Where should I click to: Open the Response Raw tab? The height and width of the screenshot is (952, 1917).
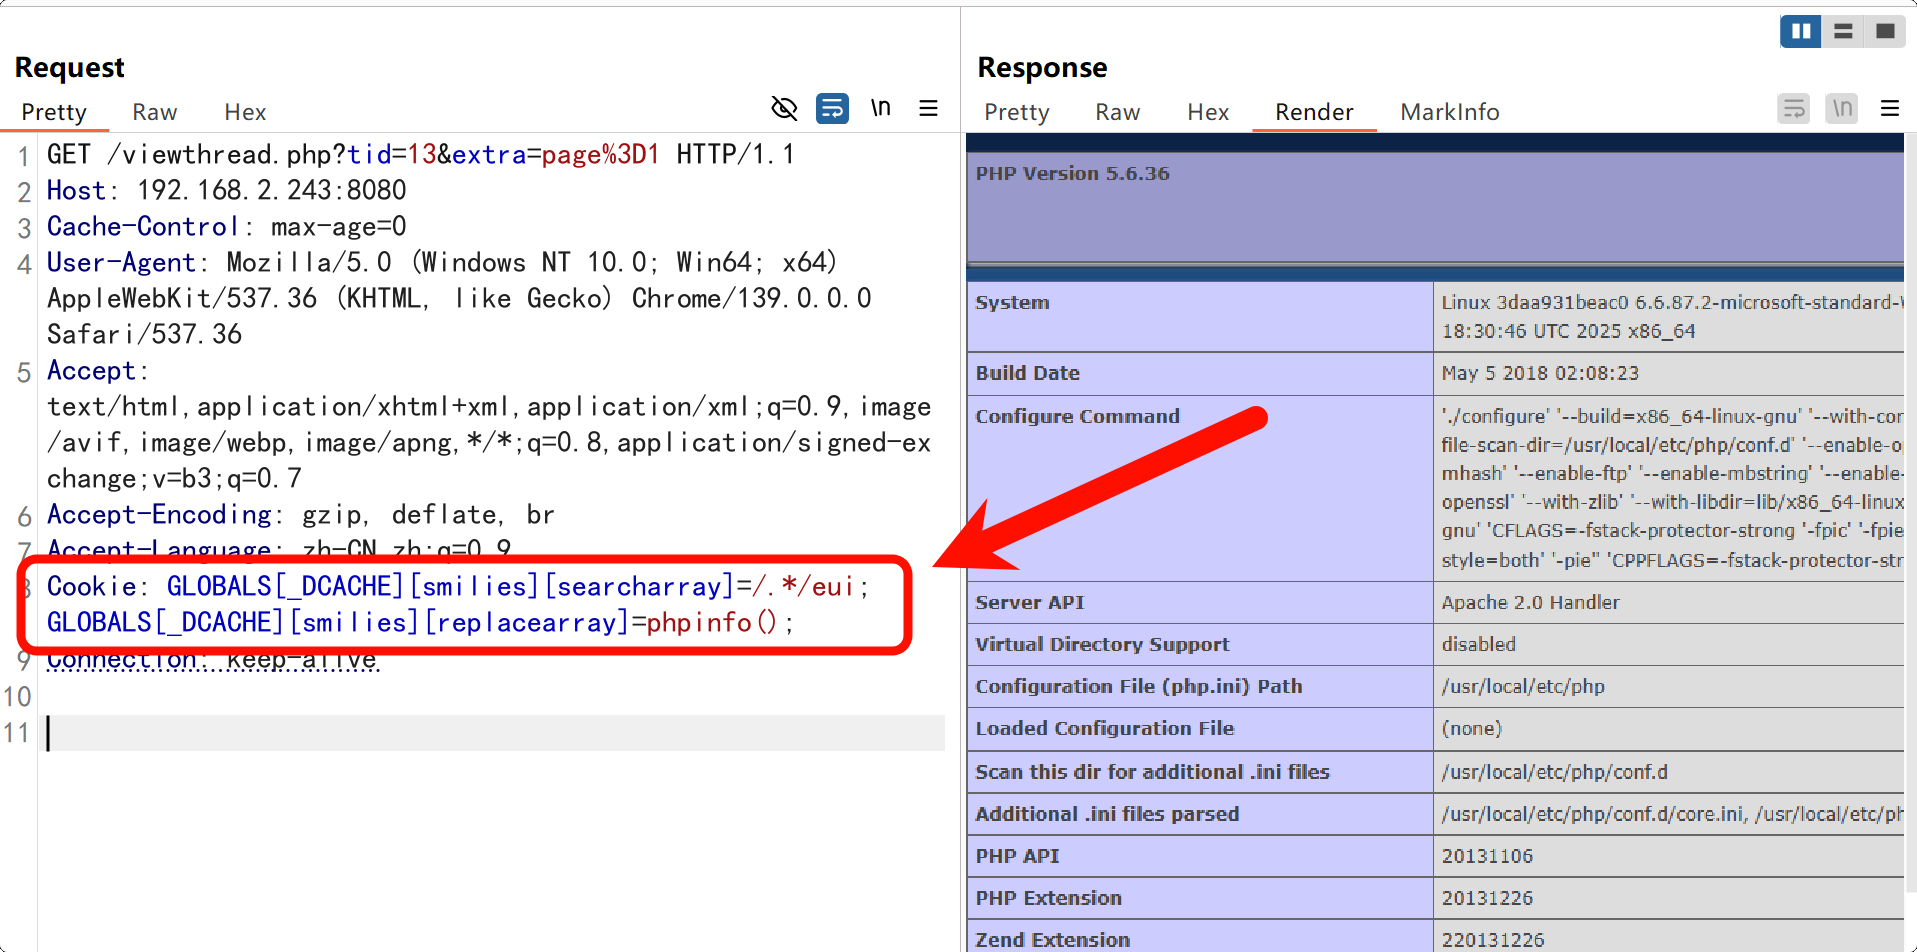1117,112
